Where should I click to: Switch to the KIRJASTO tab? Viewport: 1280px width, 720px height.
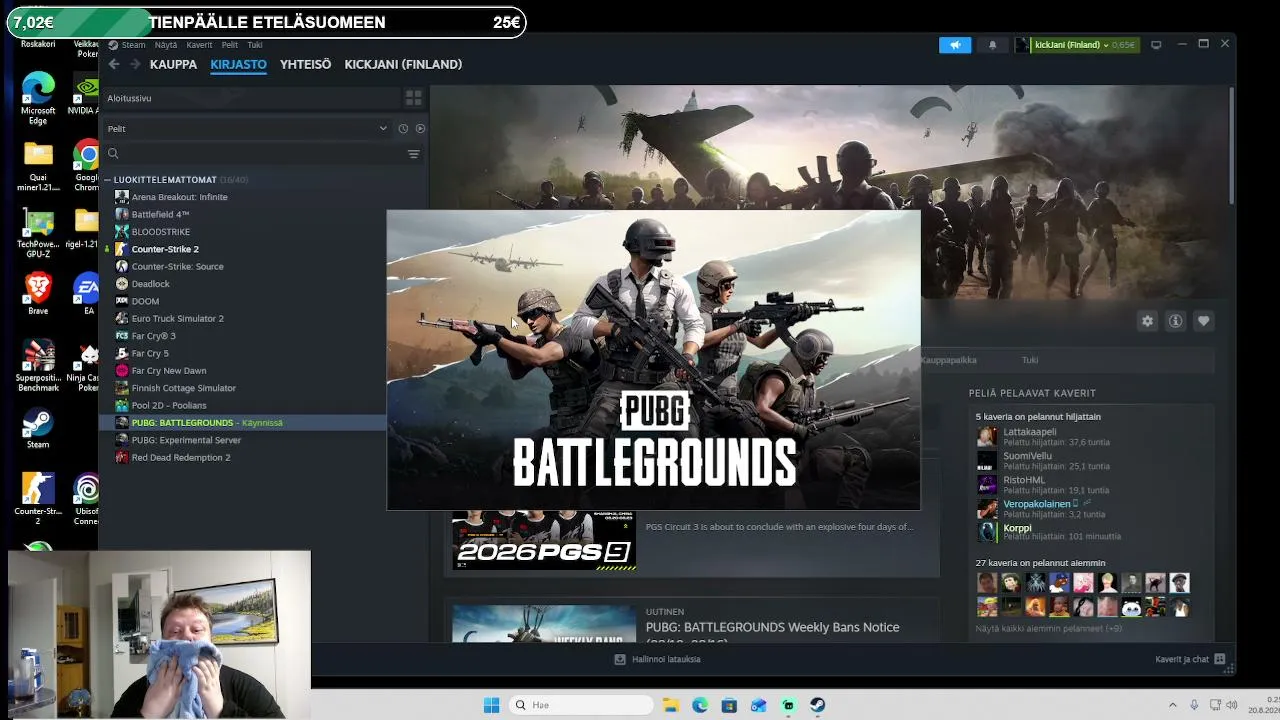coord(238,64)
